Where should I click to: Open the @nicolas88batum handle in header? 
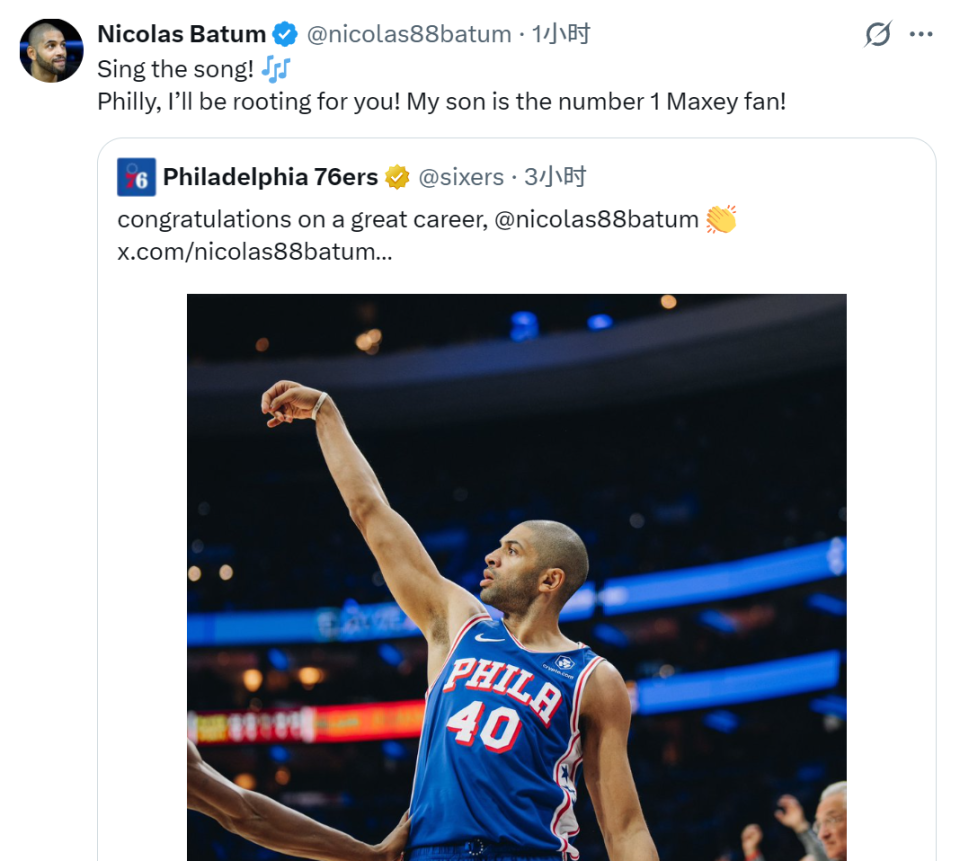point(409,34)
